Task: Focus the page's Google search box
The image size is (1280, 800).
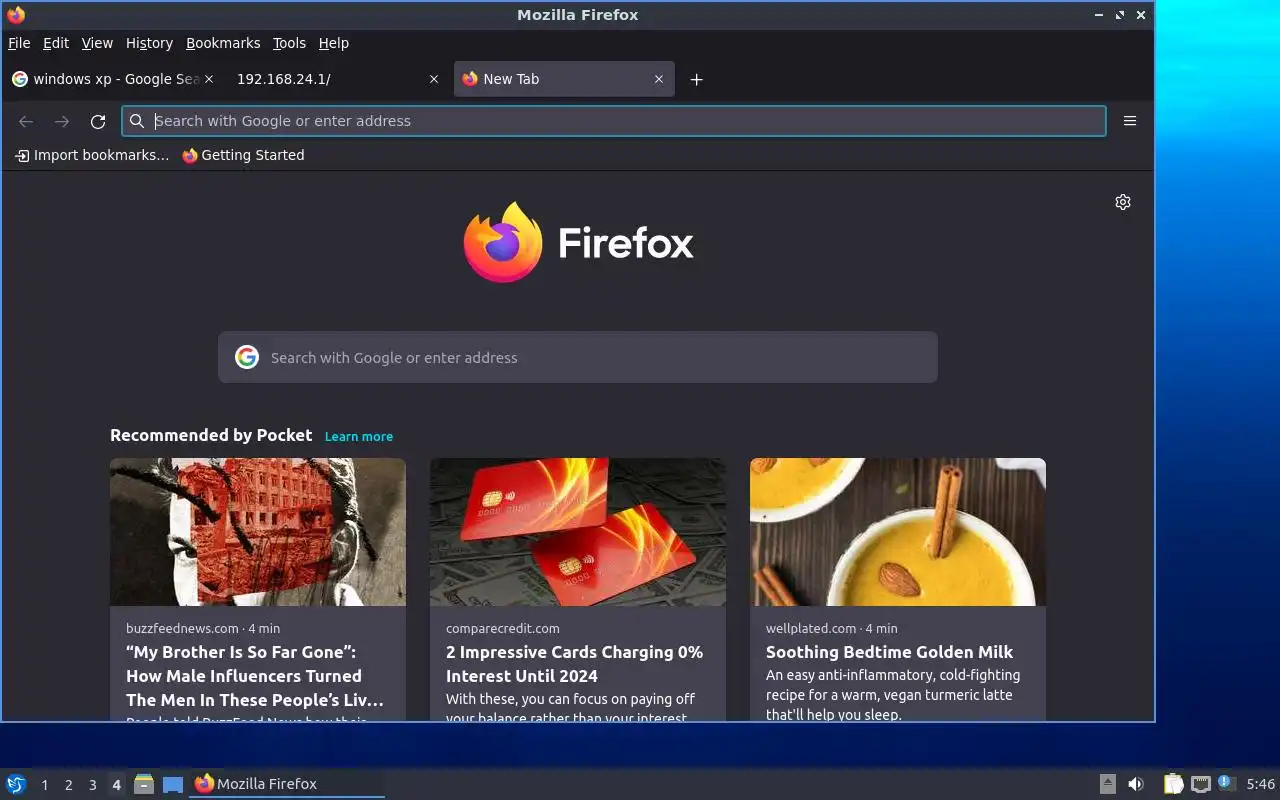Action: click(578, 357)
